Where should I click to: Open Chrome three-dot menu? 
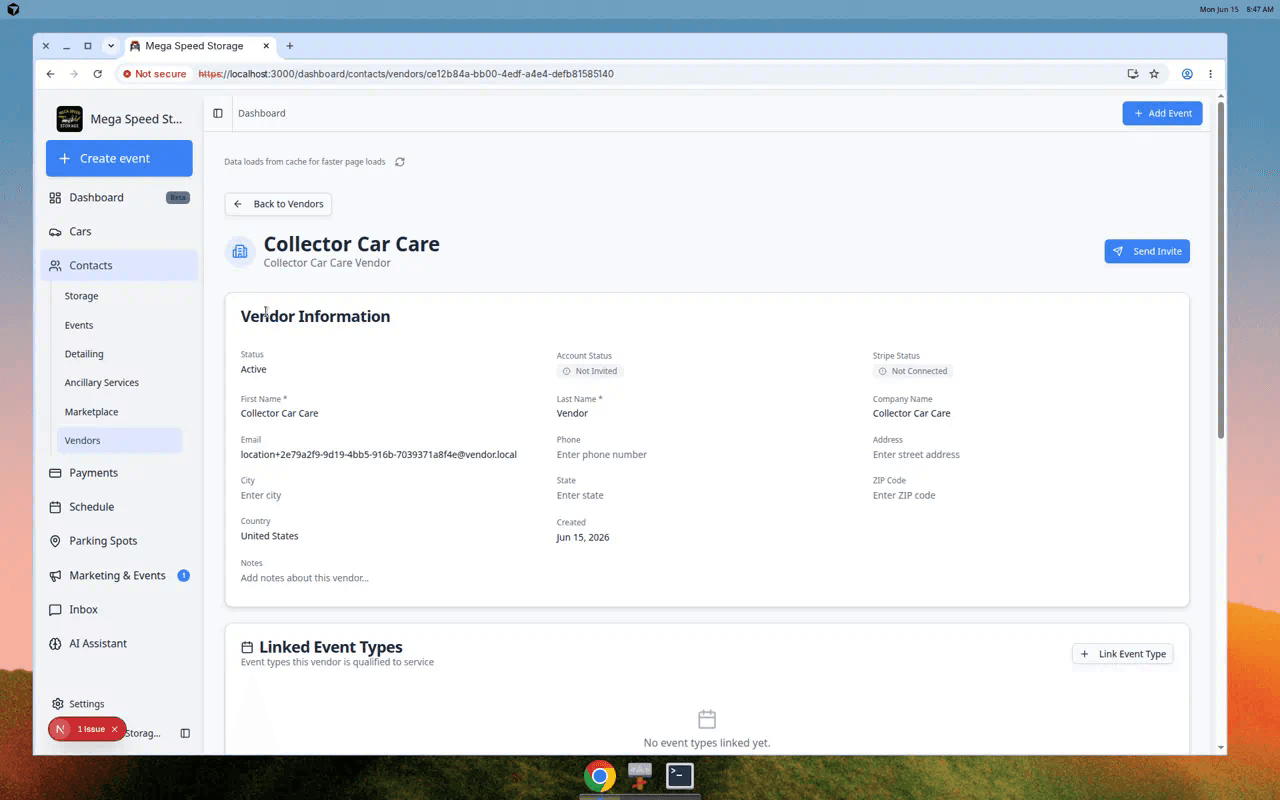point(1210,74)
